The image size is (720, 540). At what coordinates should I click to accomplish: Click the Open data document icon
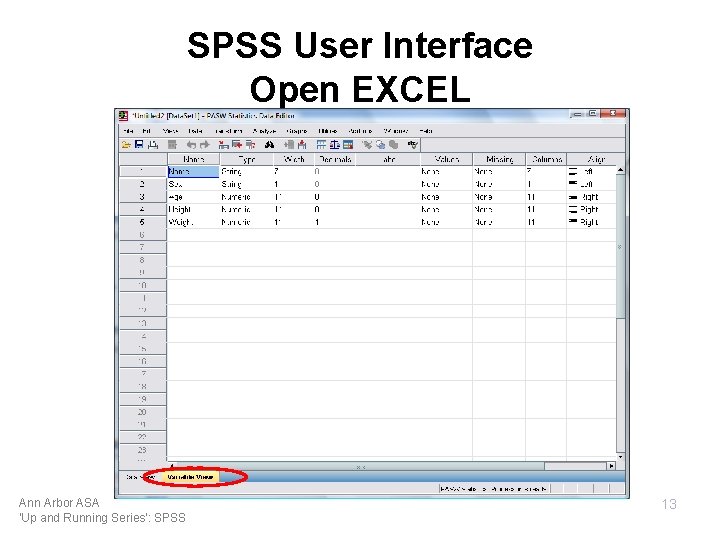(x=126, y=145)
